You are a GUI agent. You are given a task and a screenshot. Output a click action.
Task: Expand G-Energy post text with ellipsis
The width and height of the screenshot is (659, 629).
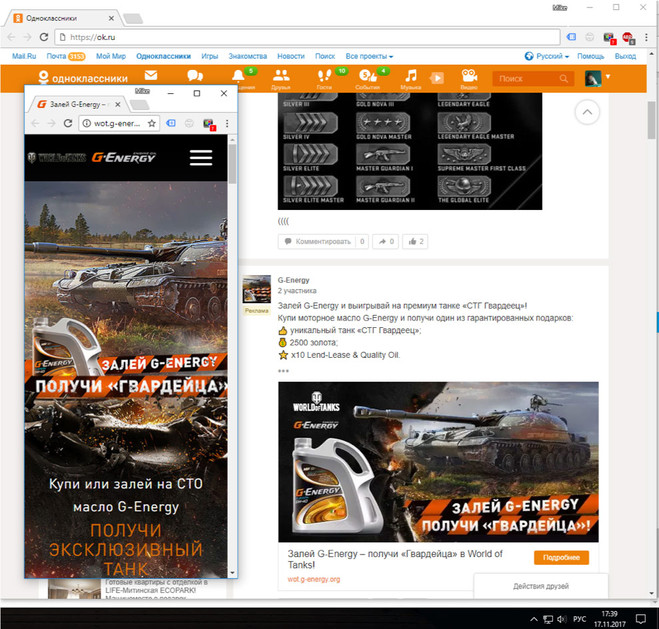click(x=283, y=371)
